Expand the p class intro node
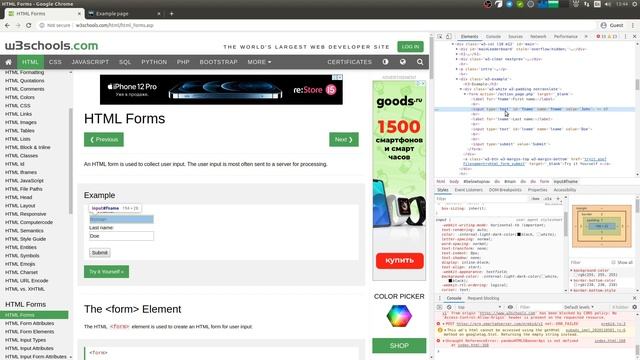 click(457, 69)
